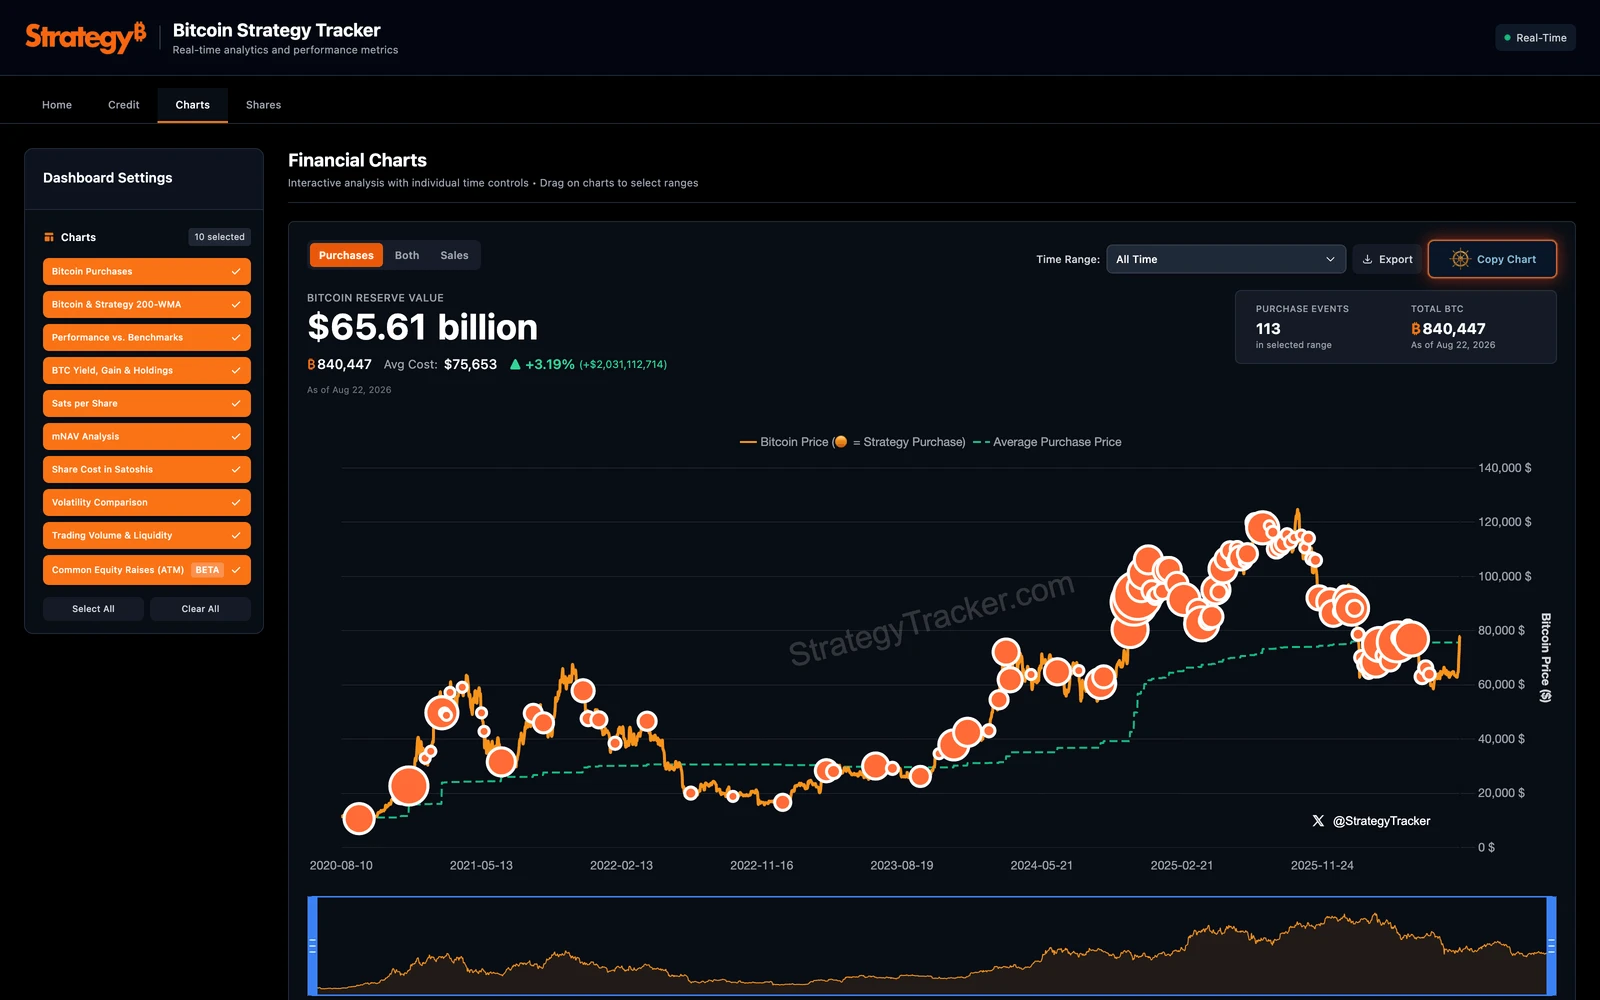Click the As of Aug 22, 2026 text under reserve value
Image resolution: width=1600 pixels, height=1000 pixels.
[x=349, y=390]
